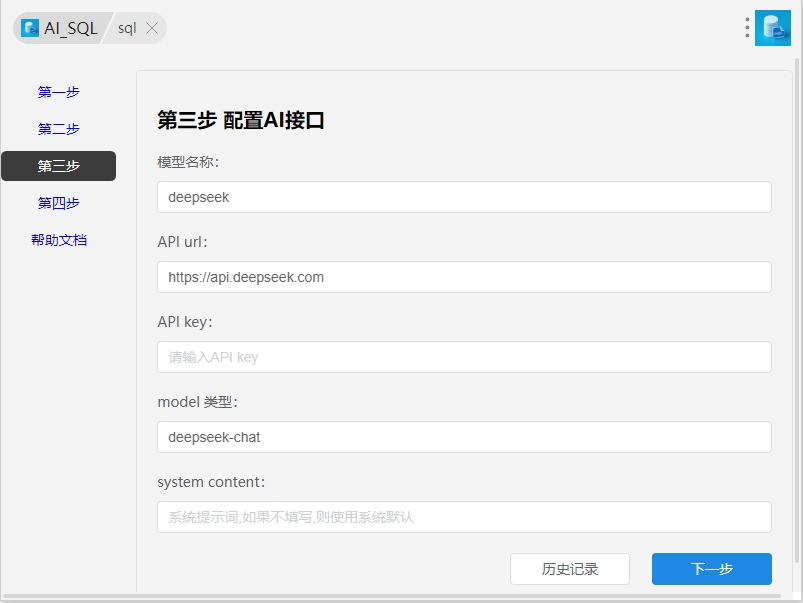Select the active 第三步 step

tap(58, 166)
